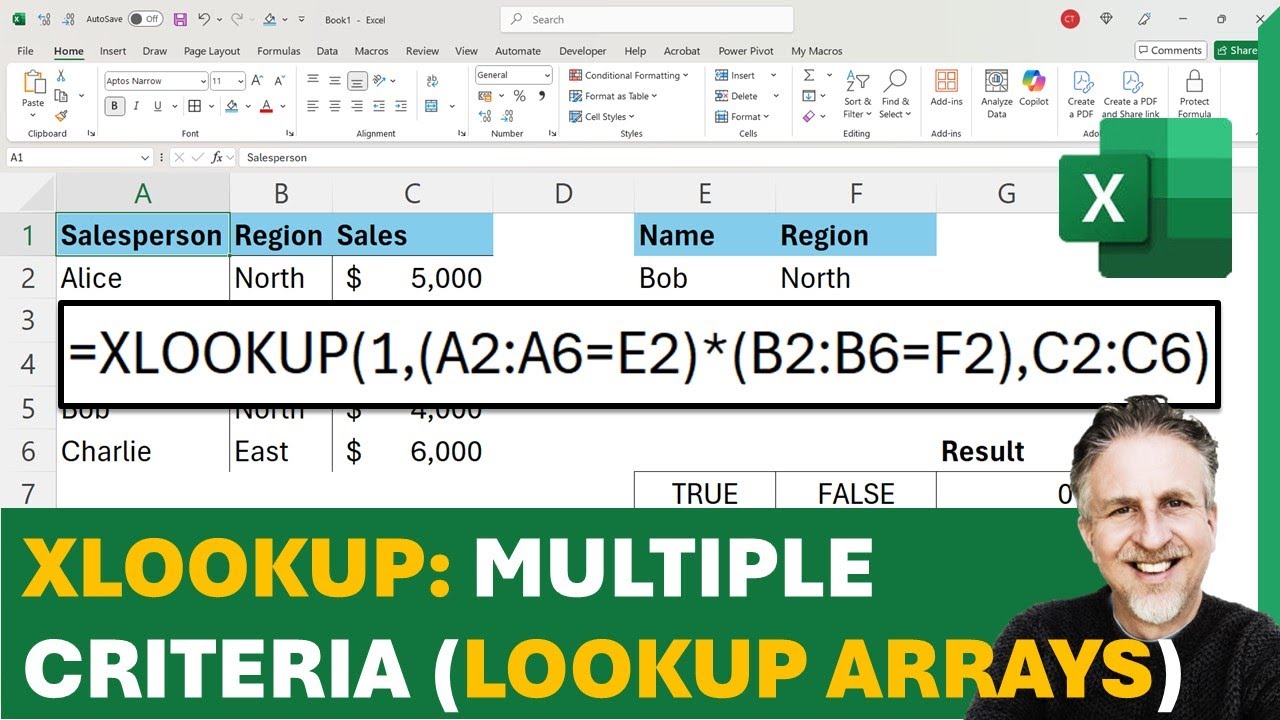Toggle Italic formatting

(x=136, y=106)
